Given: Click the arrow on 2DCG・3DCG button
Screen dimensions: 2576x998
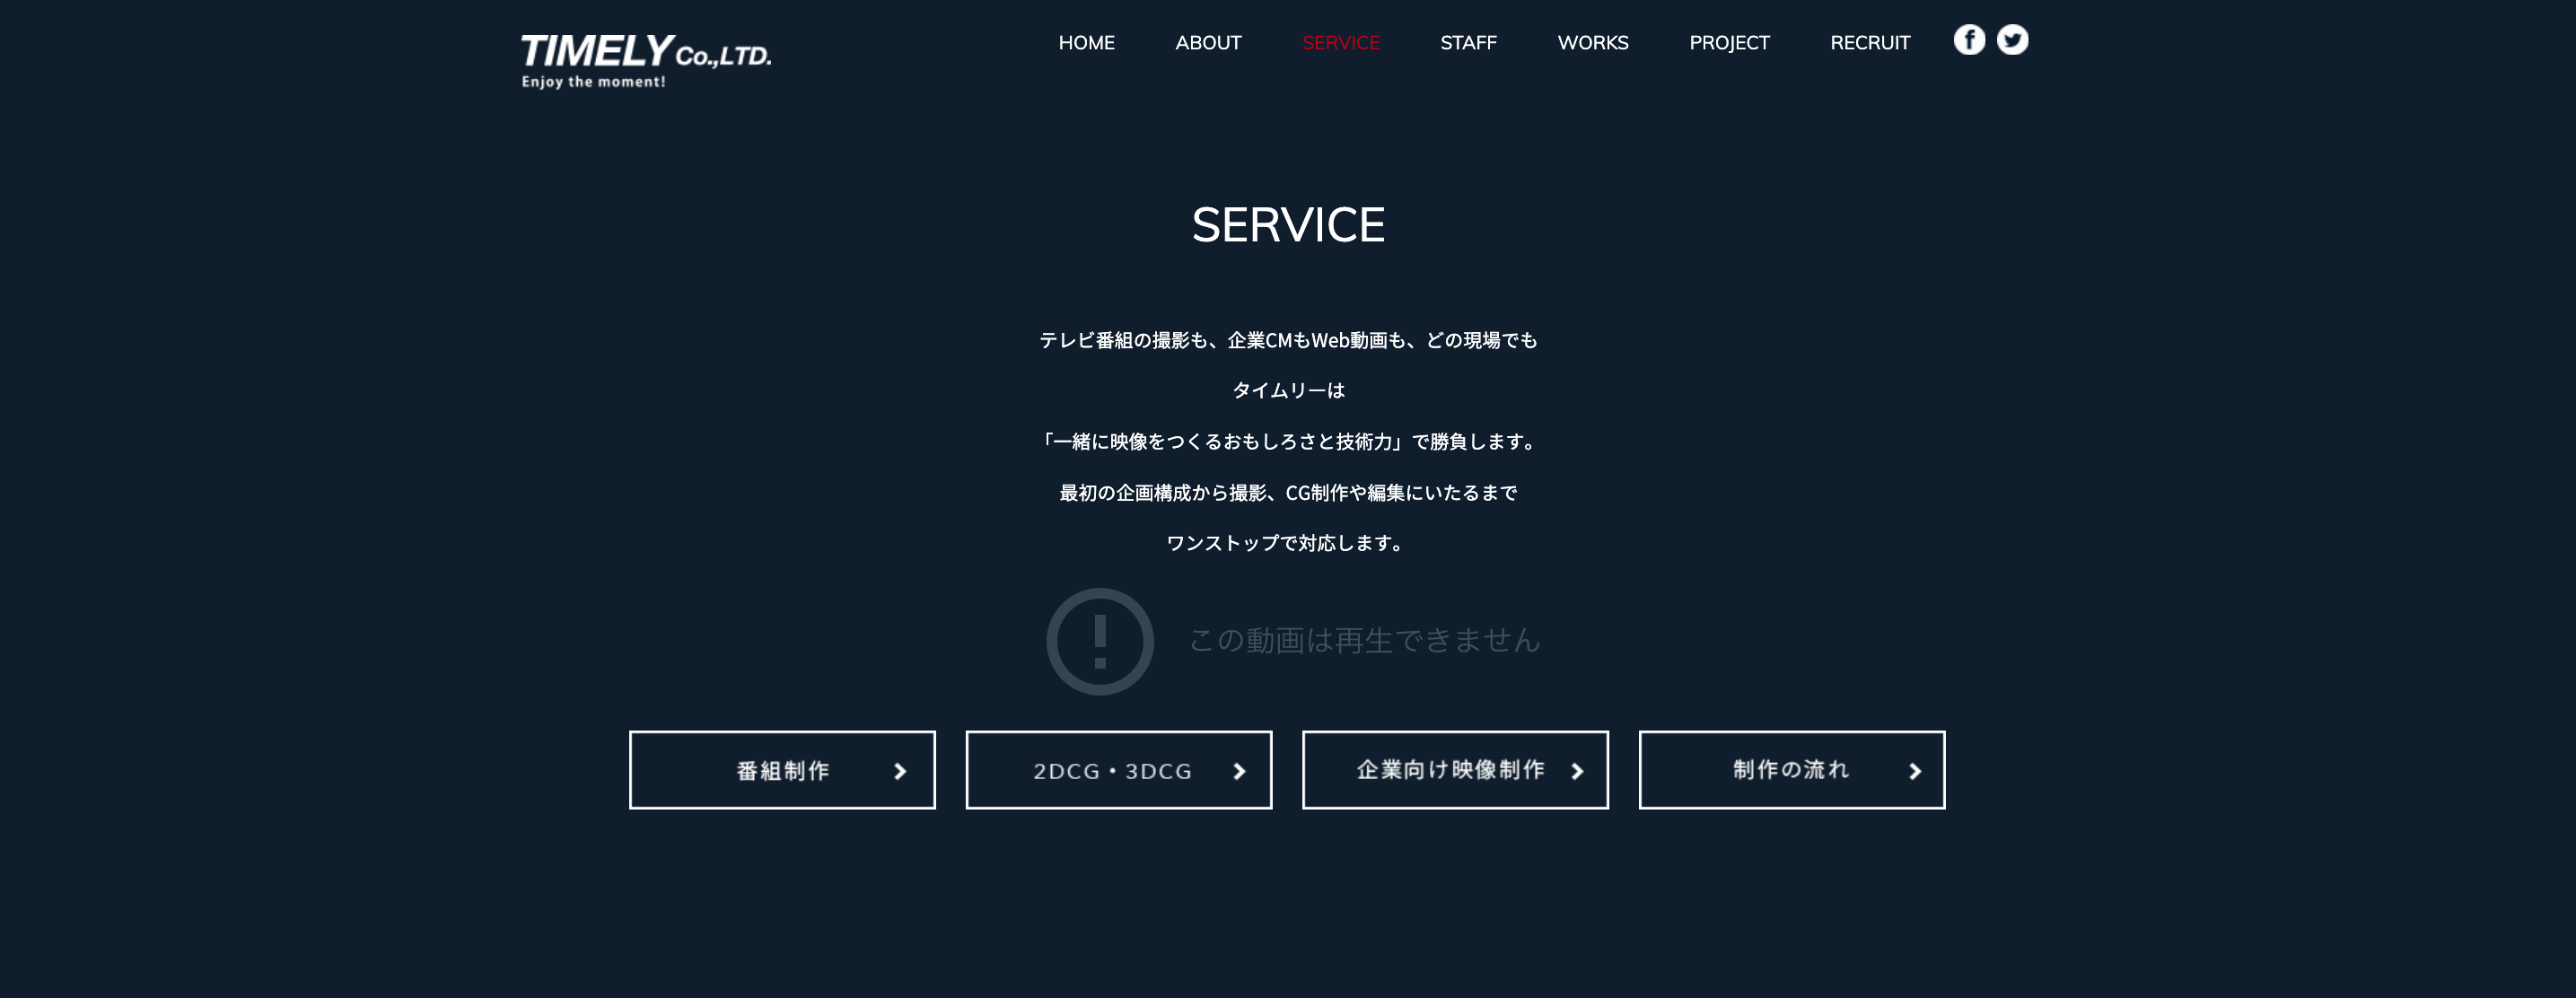Looking at the screenshot, I should pyautogui.click(x=1239, y=771).
